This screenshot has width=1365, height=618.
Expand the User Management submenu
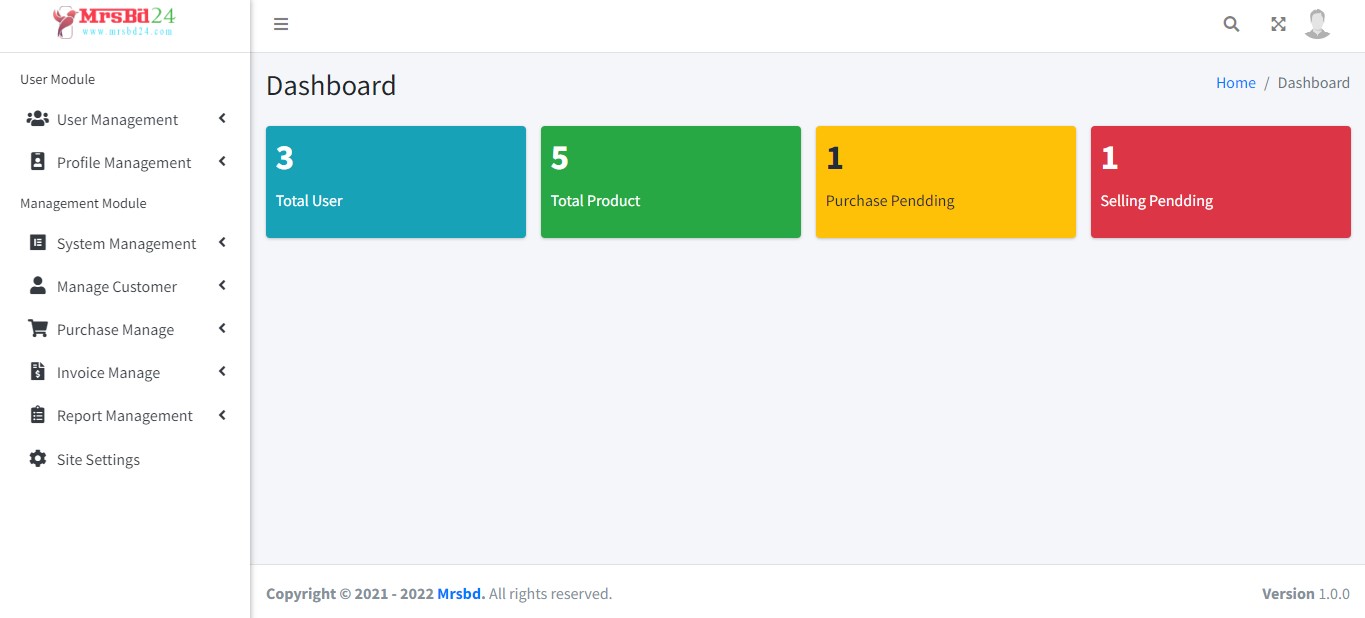coord(221,118)
